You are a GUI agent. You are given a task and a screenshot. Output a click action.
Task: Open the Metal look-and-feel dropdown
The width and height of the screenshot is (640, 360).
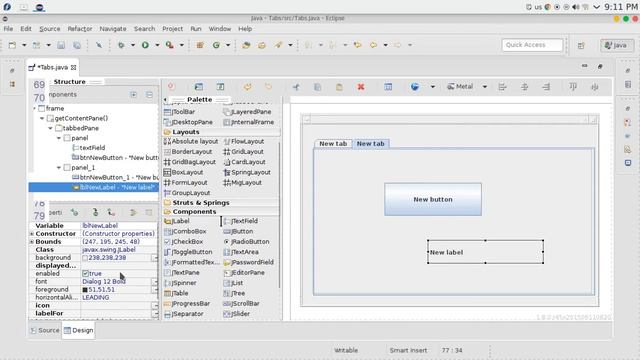(x=484, y=87)
